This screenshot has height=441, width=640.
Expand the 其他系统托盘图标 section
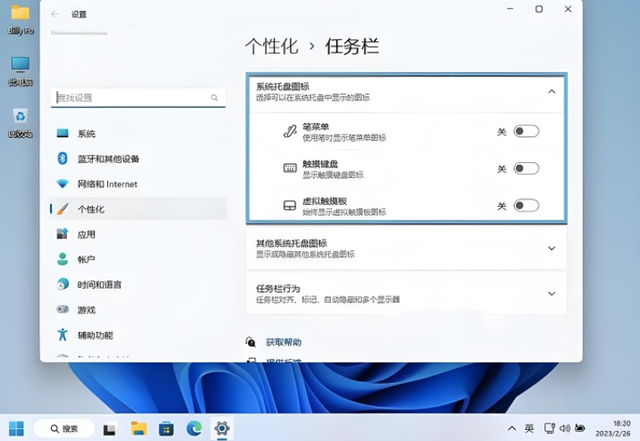[x=551, y=247]
